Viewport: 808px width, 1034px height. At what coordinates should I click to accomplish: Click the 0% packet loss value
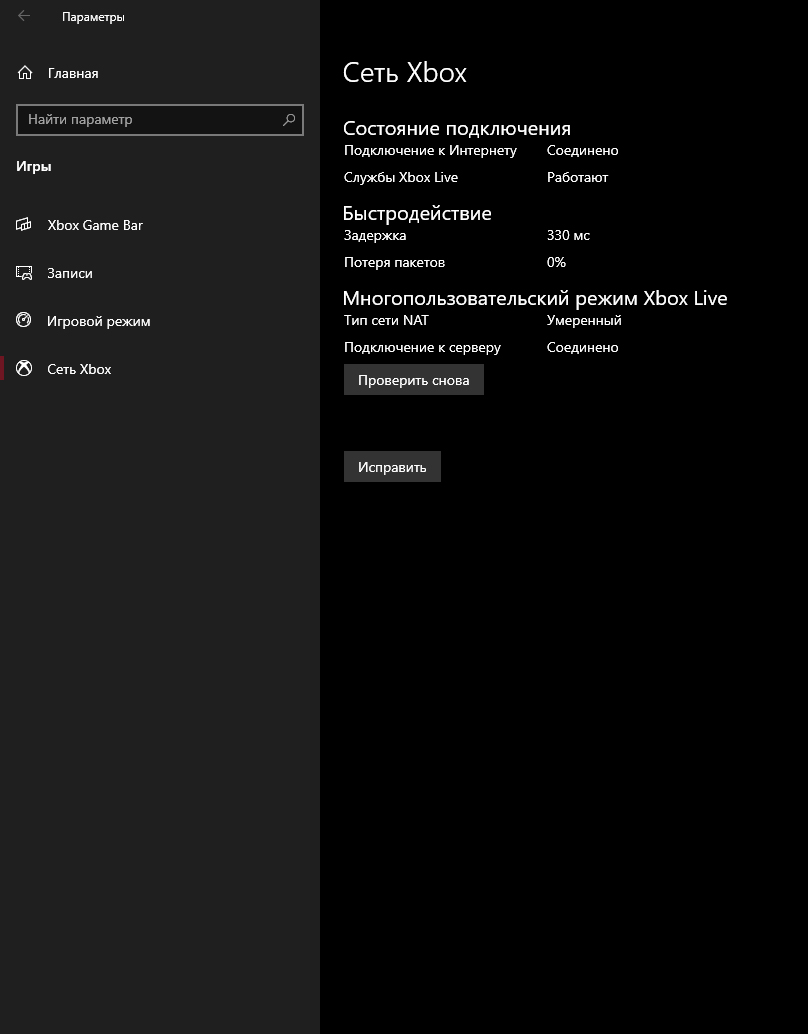556,262
